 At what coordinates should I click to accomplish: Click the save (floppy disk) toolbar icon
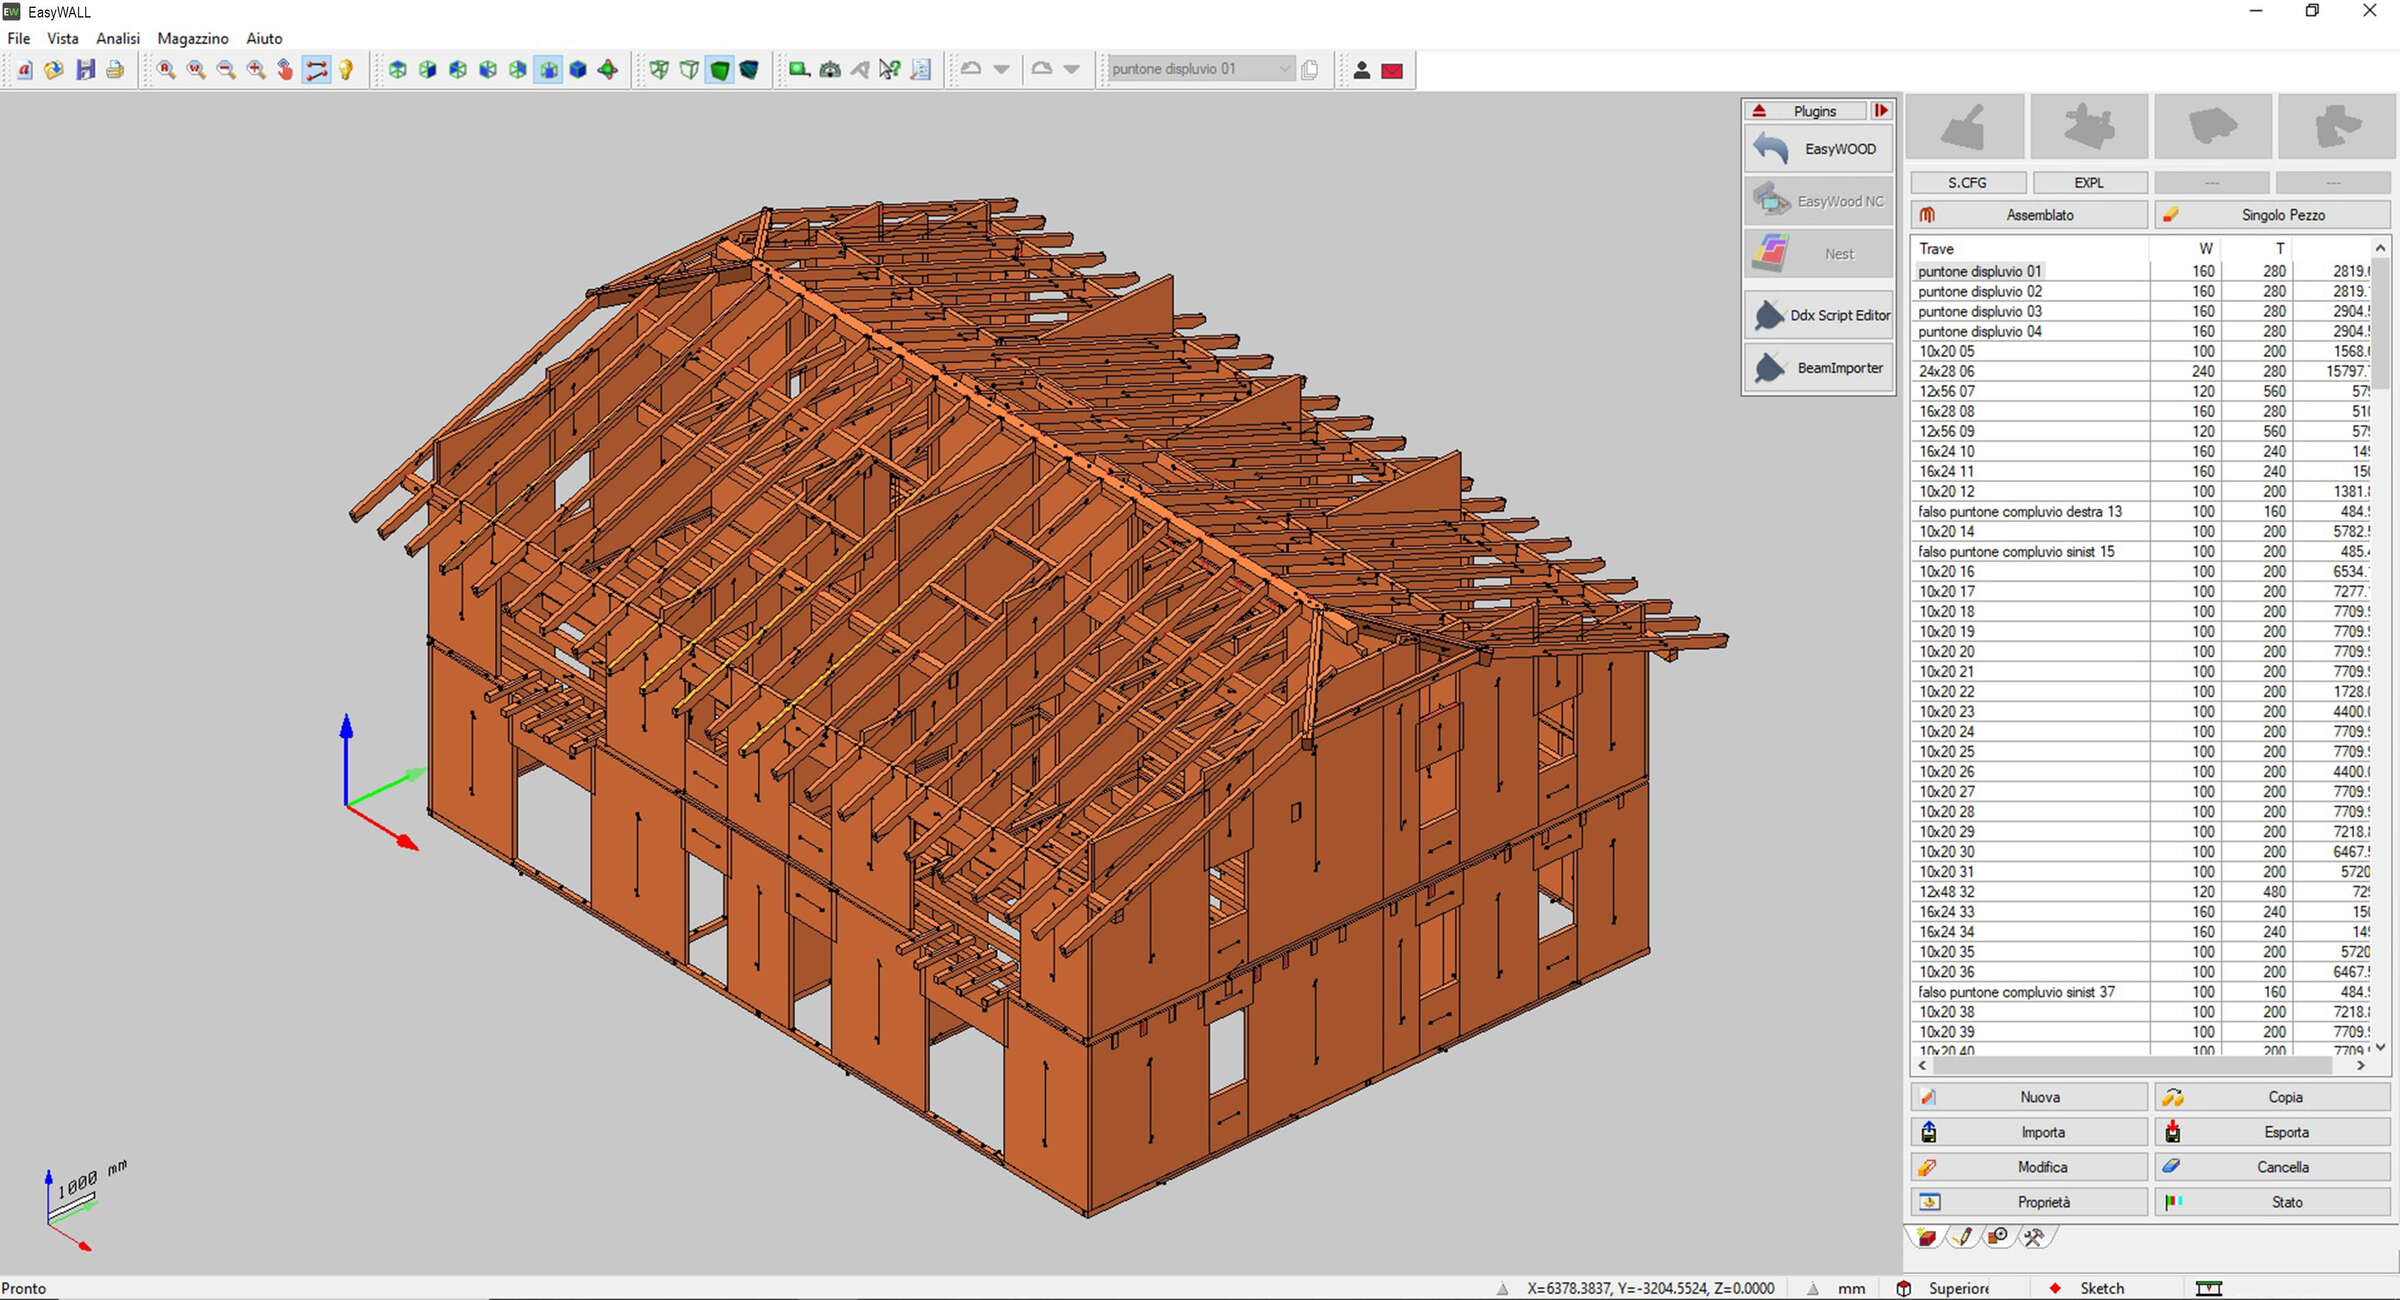coord(85,70)
